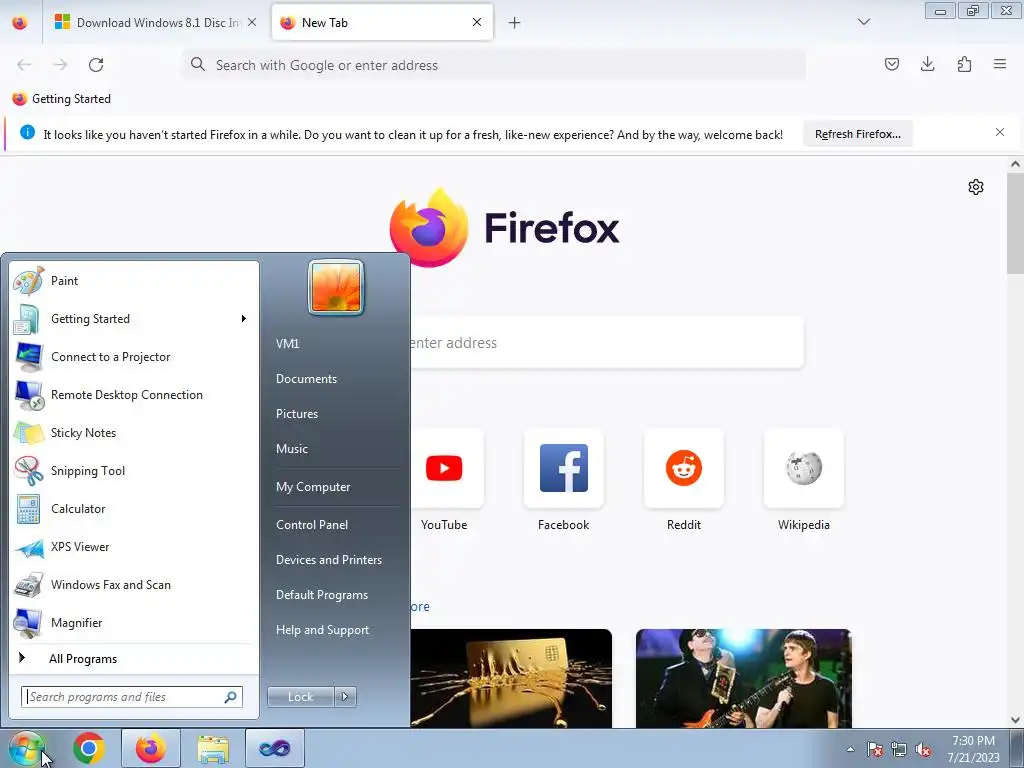Screen dimensions: 1024x768
Task: Open the musicians concert story
Action: coord(744,679)
